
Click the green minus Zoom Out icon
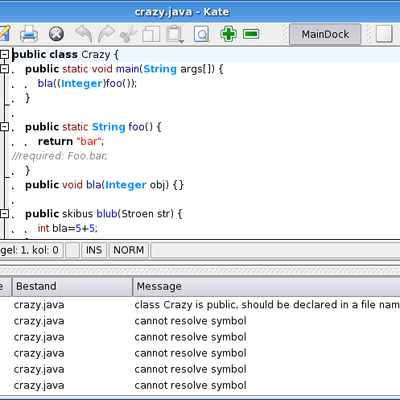click(251, 34)
